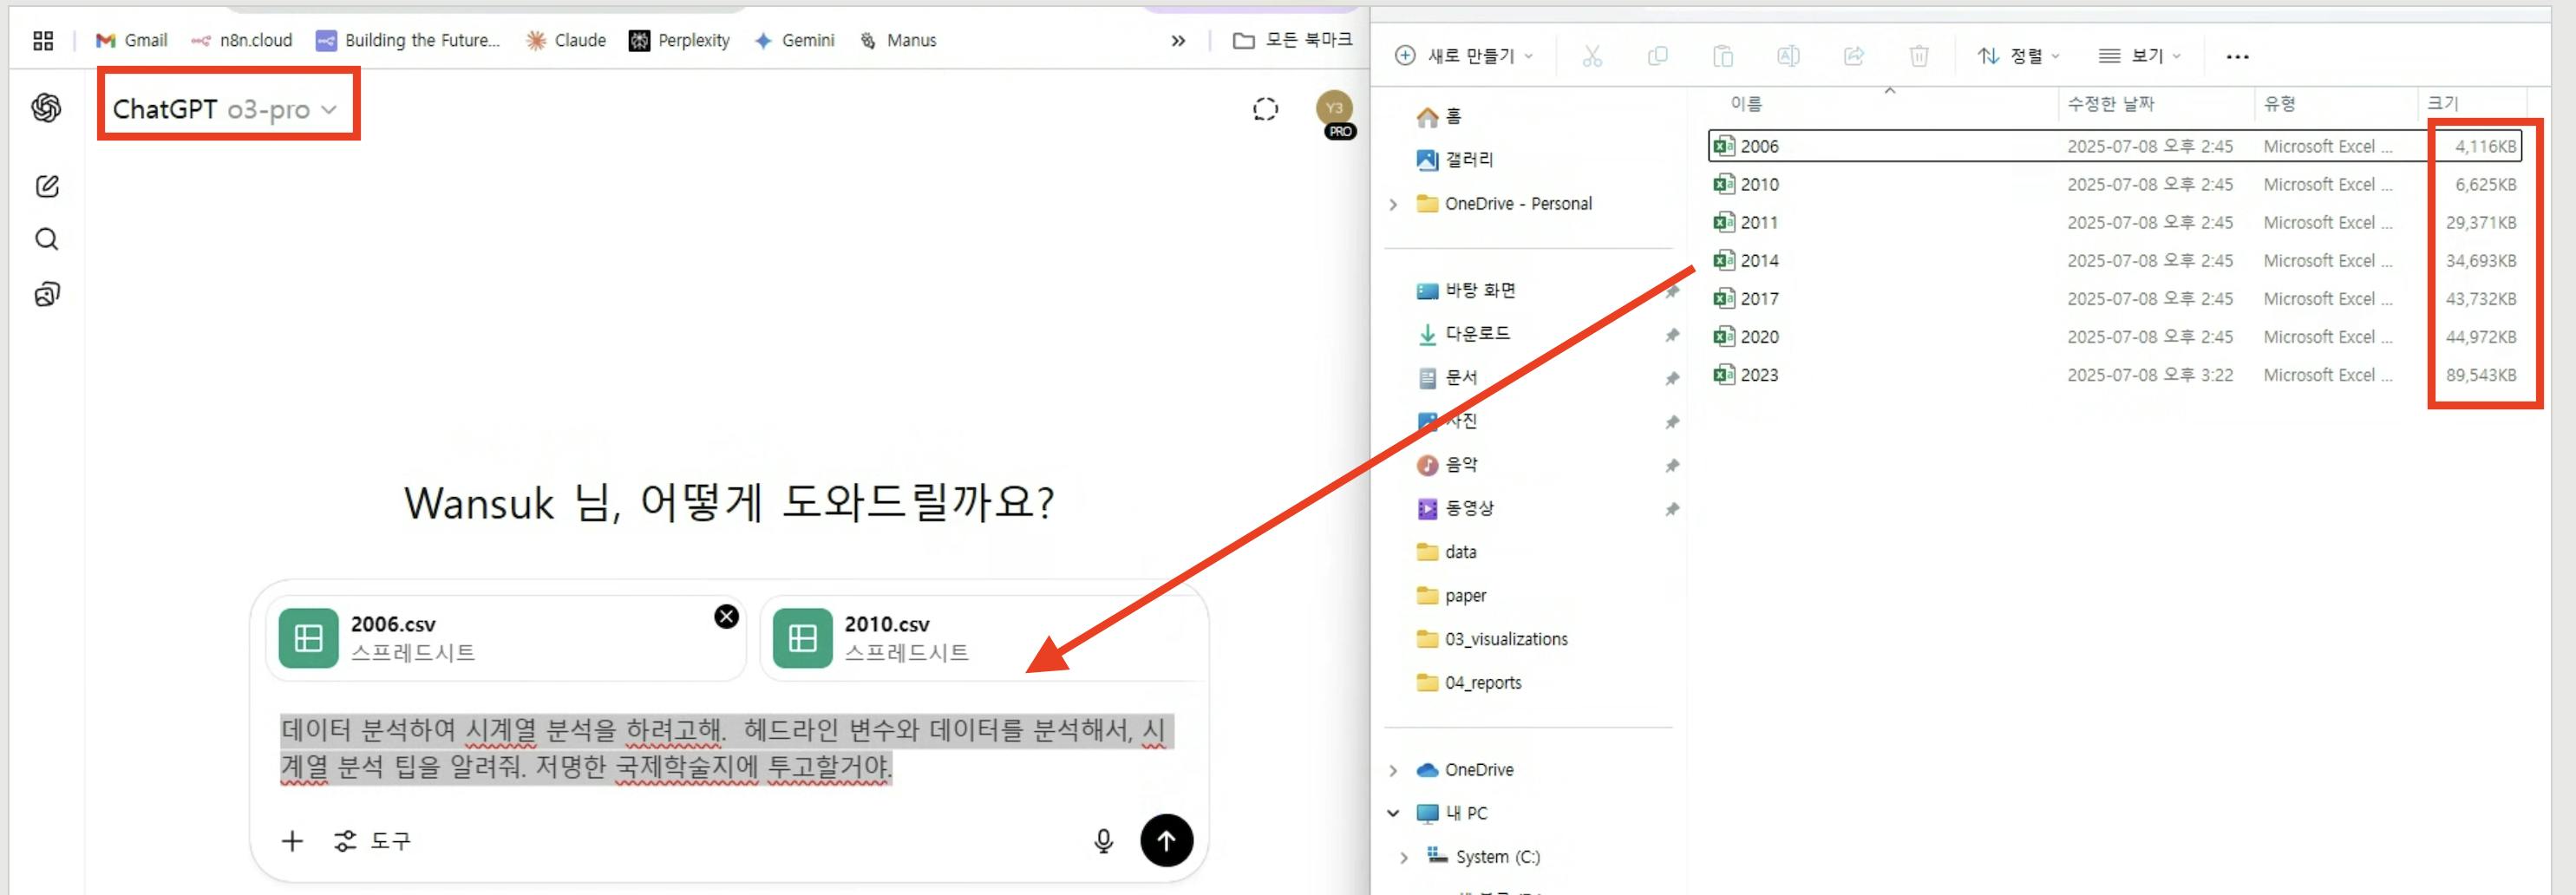The image size is (2576, 895).
Task: Open the ChatGPT o3-pro model dropdown
Action: 225,109
